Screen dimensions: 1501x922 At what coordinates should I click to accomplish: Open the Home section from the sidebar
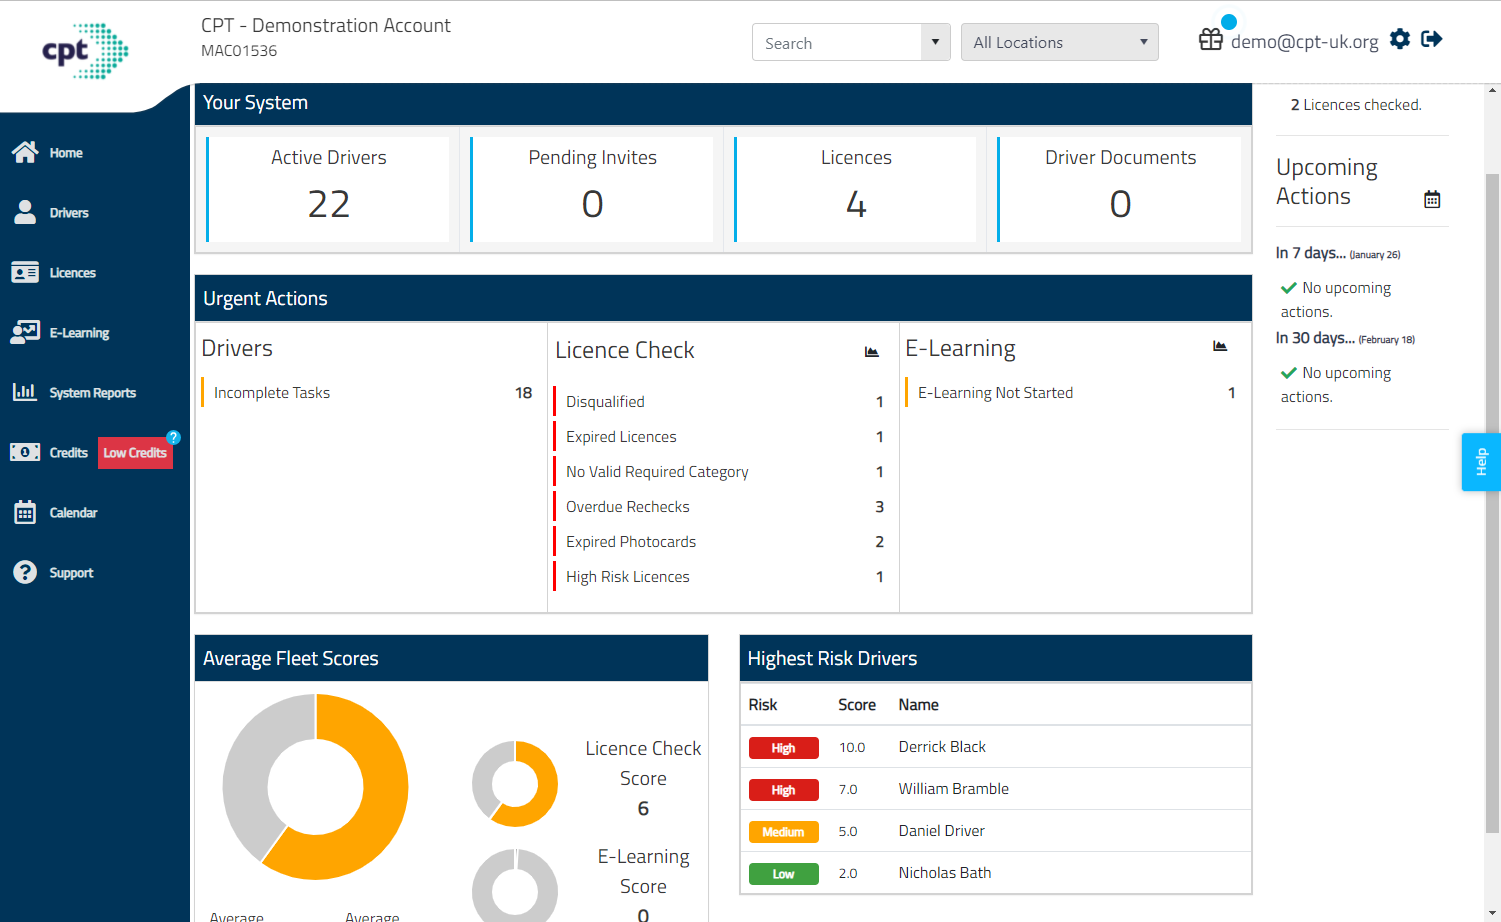click(x=25, y=152)
